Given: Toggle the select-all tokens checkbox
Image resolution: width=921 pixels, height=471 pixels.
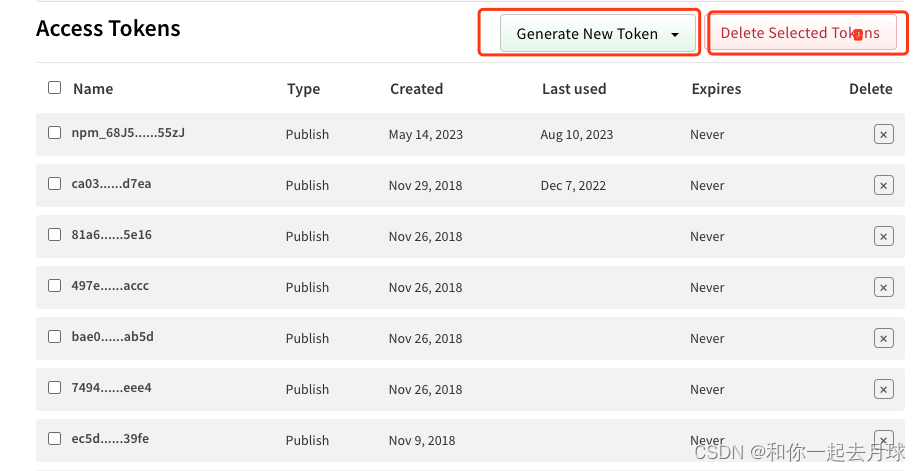Looking at the screenshot, I should [x=54, y=88].
